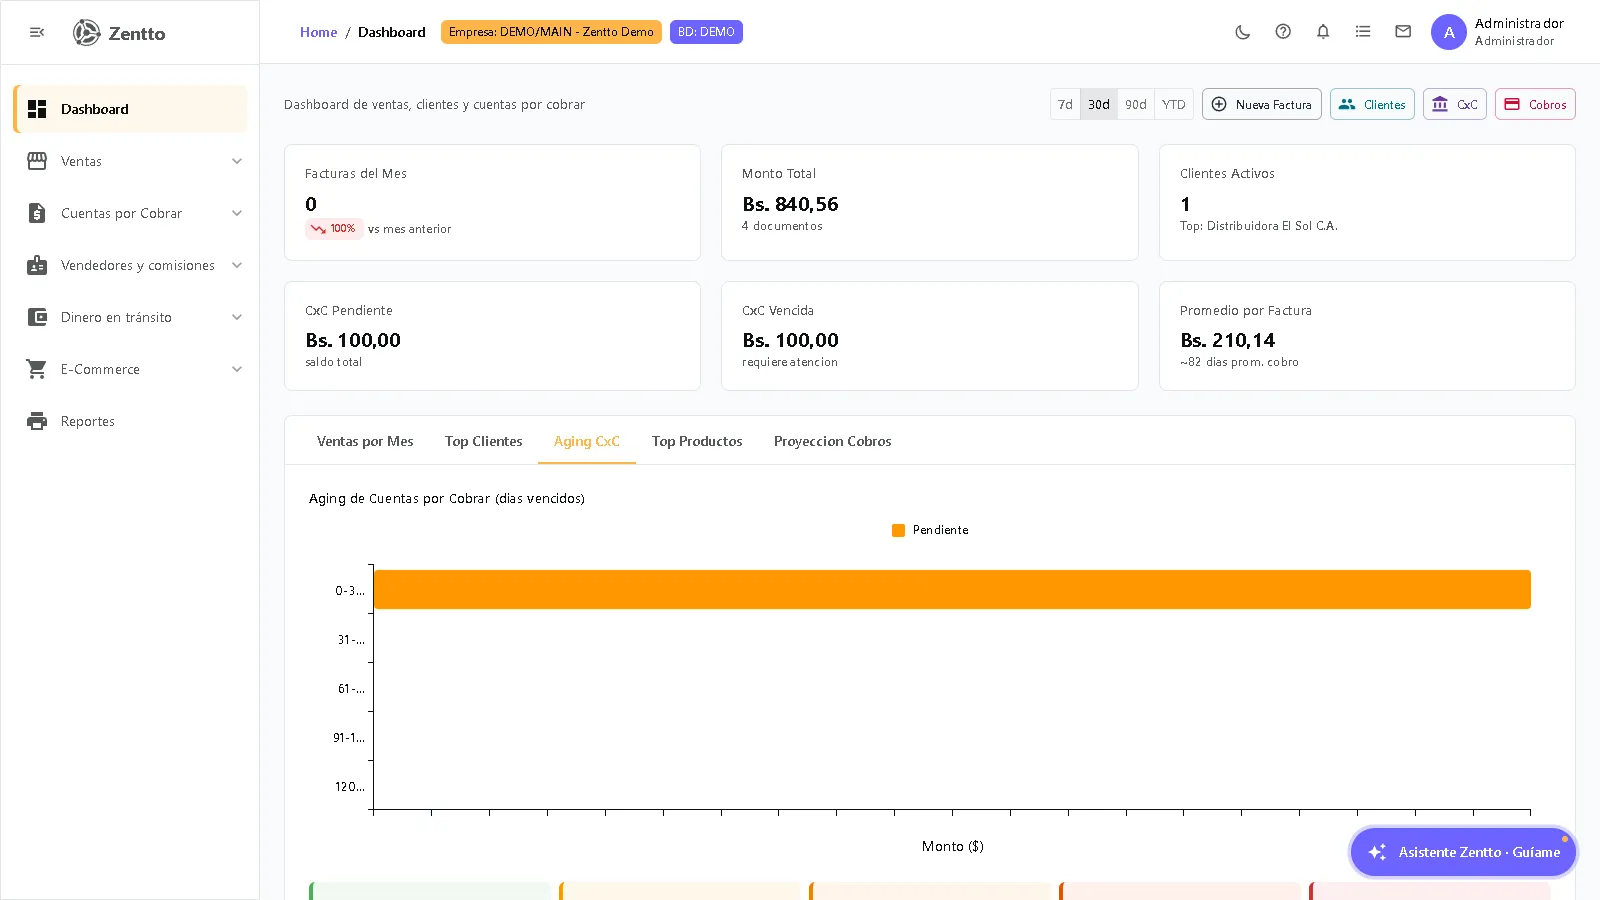This screenshot has height=900, width=1600.
Task: Click the Ventas storefront icon
Action: click(37, 161)
